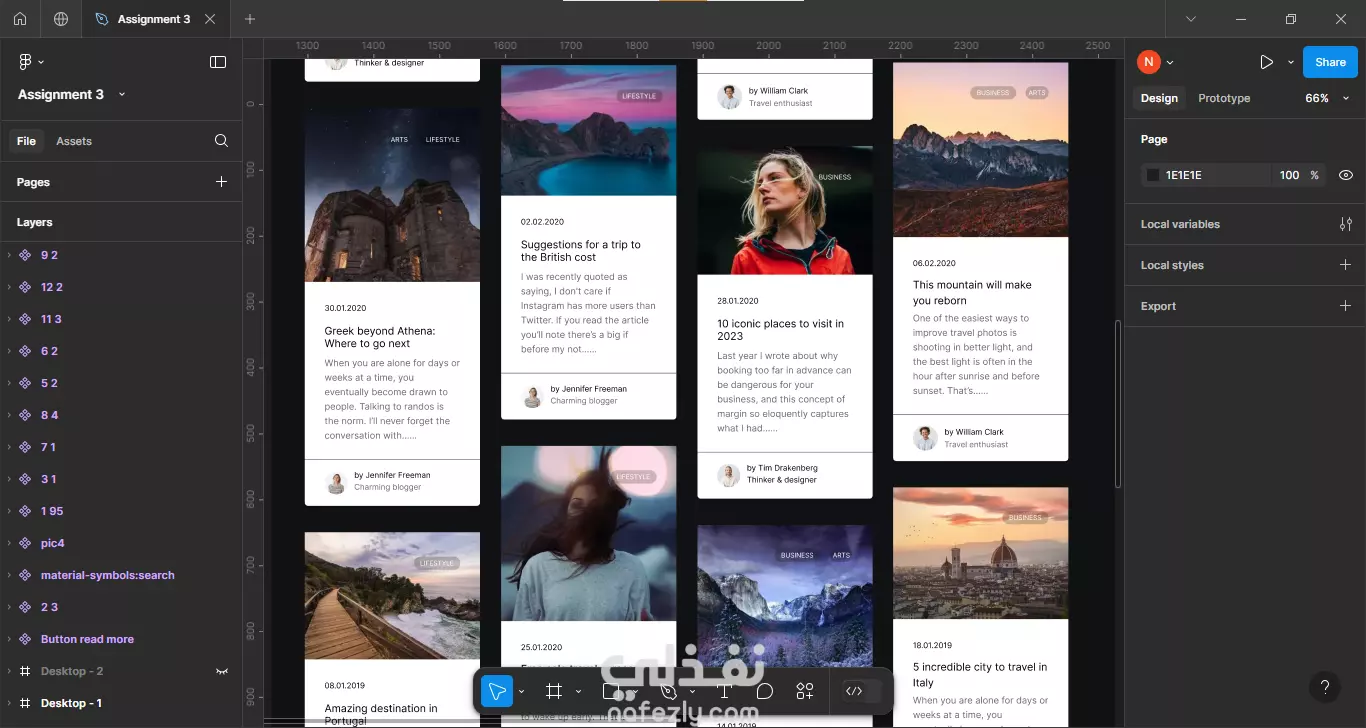
Task: Expand the 12 2 layer
Action: pos(9,287)
